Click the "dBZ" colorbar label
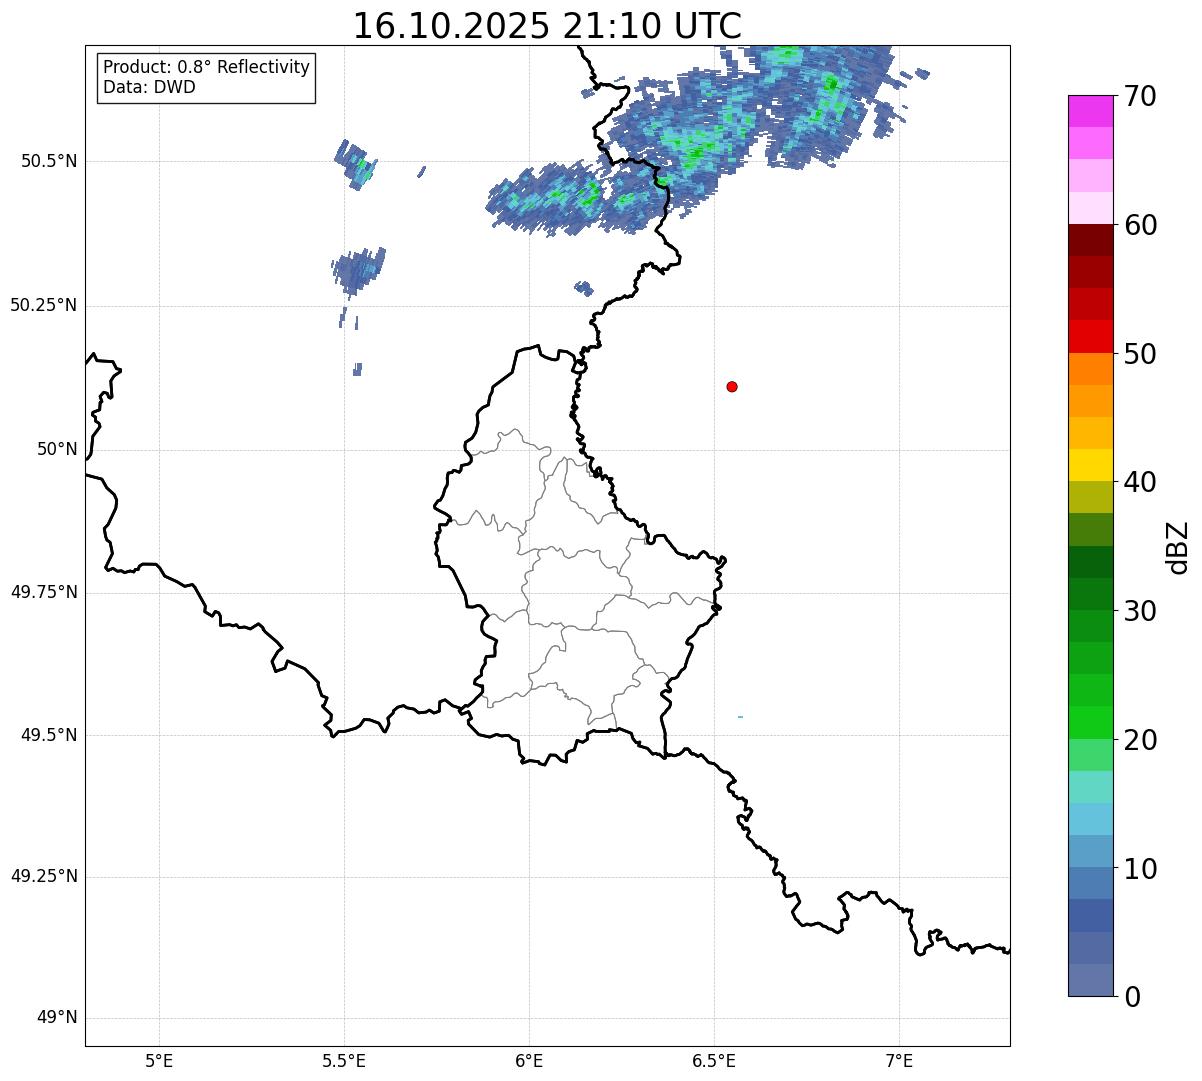This screenshot has width=1202, height=1081. [1178, 546]
